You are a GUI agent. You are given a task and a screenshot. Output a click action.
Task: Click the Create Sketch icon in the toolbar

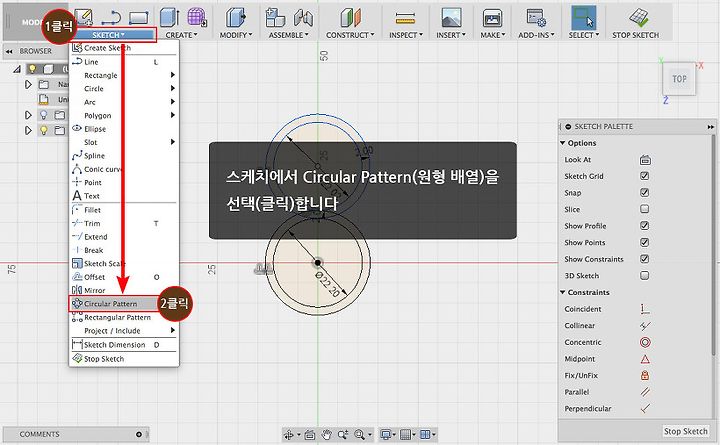point(84,17)
